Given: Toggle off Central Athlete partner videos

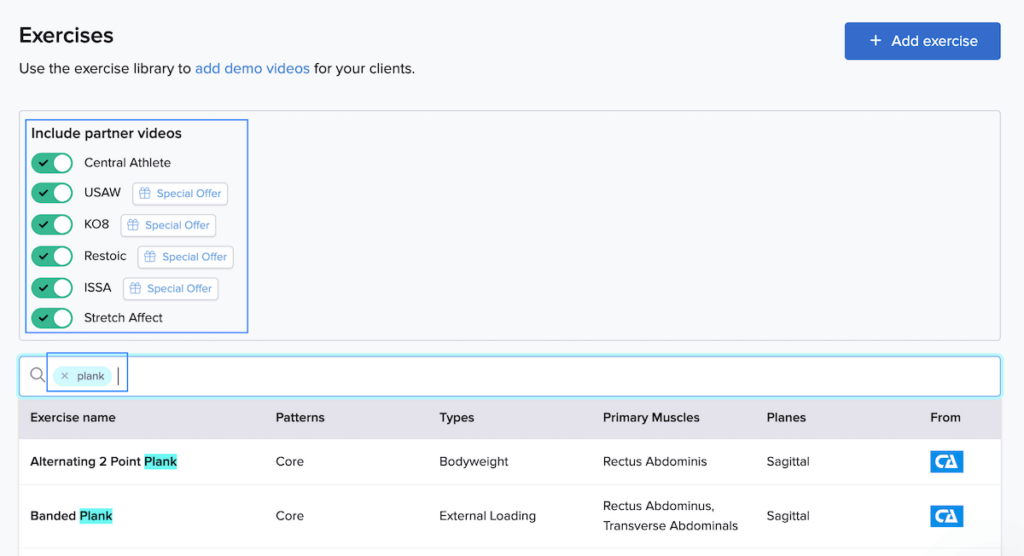Looking at the screenshot, I should [x=52, y=163].
